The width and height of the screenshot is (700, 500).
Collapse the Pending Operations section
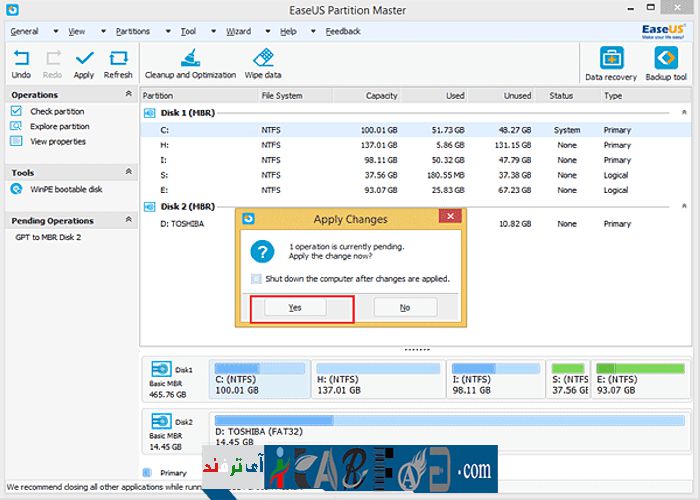pyautogui.click(x=128, y=221)
